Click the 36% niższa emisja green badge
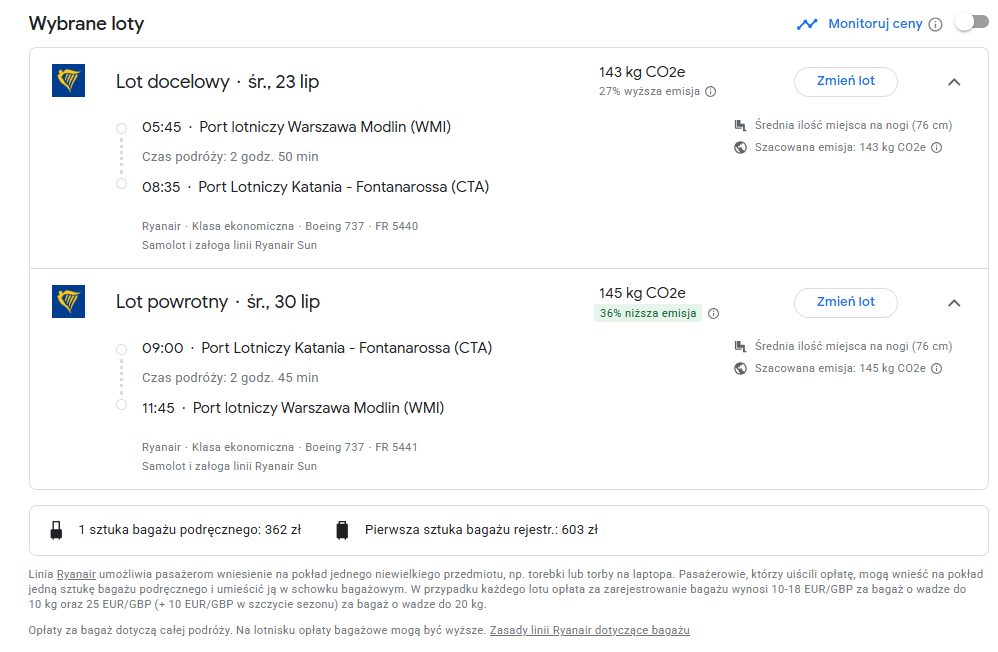 pyautogui.click(x=647, y=313)
